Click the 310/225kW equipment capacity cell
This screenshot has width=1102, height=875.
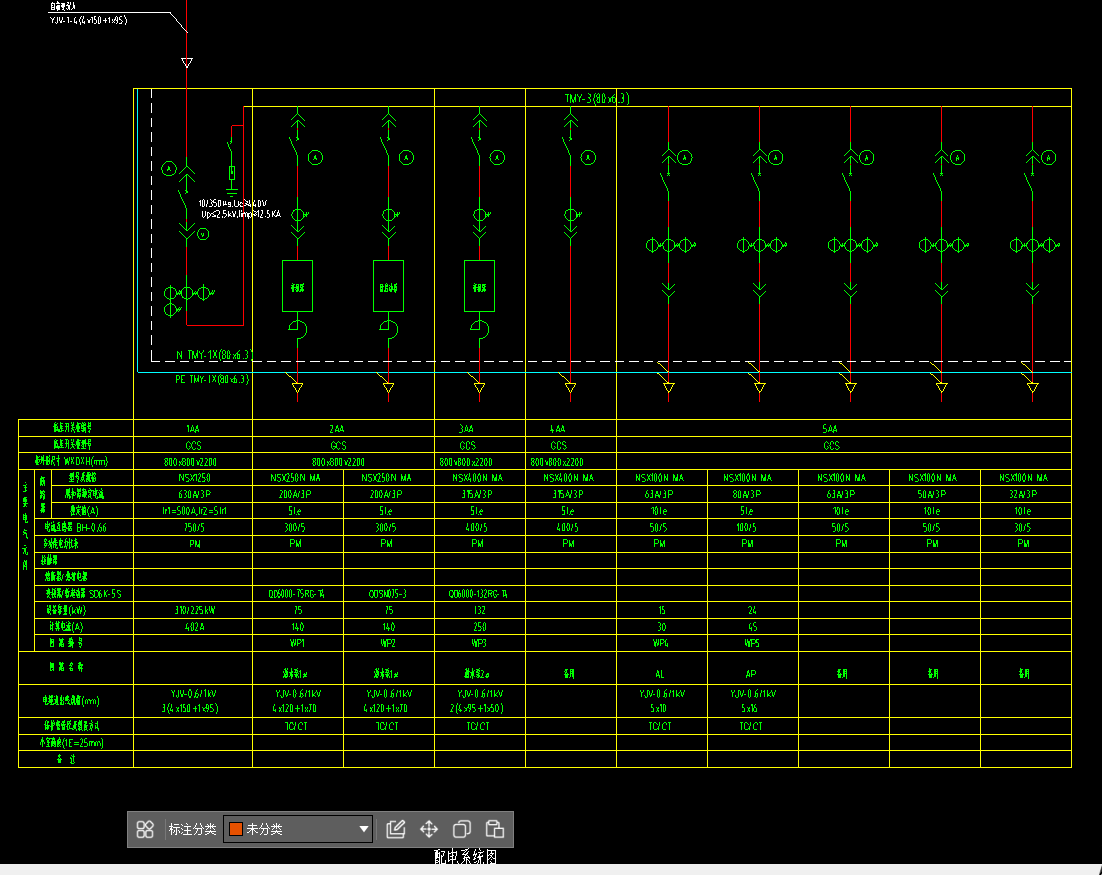coord(195,610)
